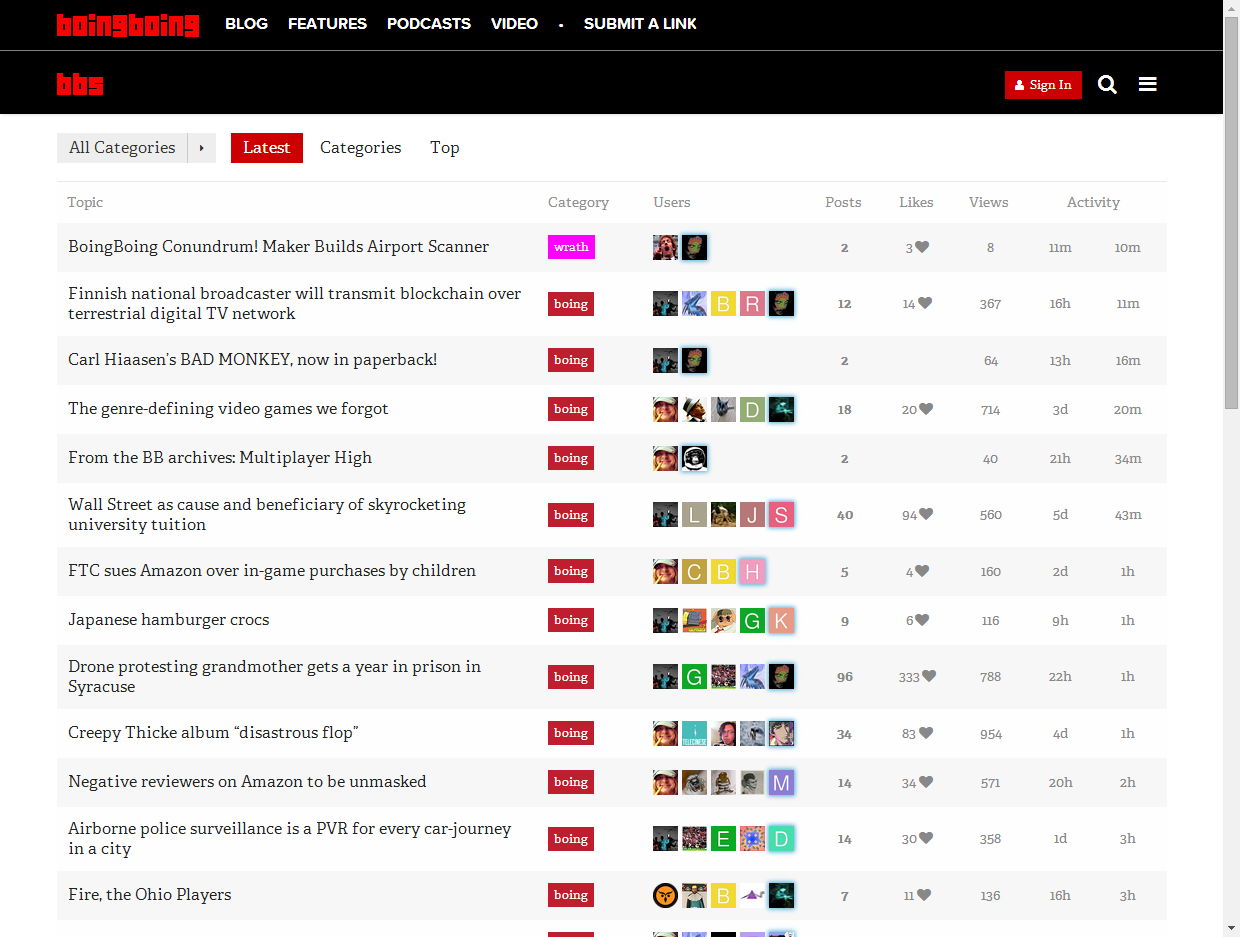The width and height of the screenshot is (1240, 937).
Task: Click 954 views in Creepy Thicke row
Action: (x=991, y=734)
